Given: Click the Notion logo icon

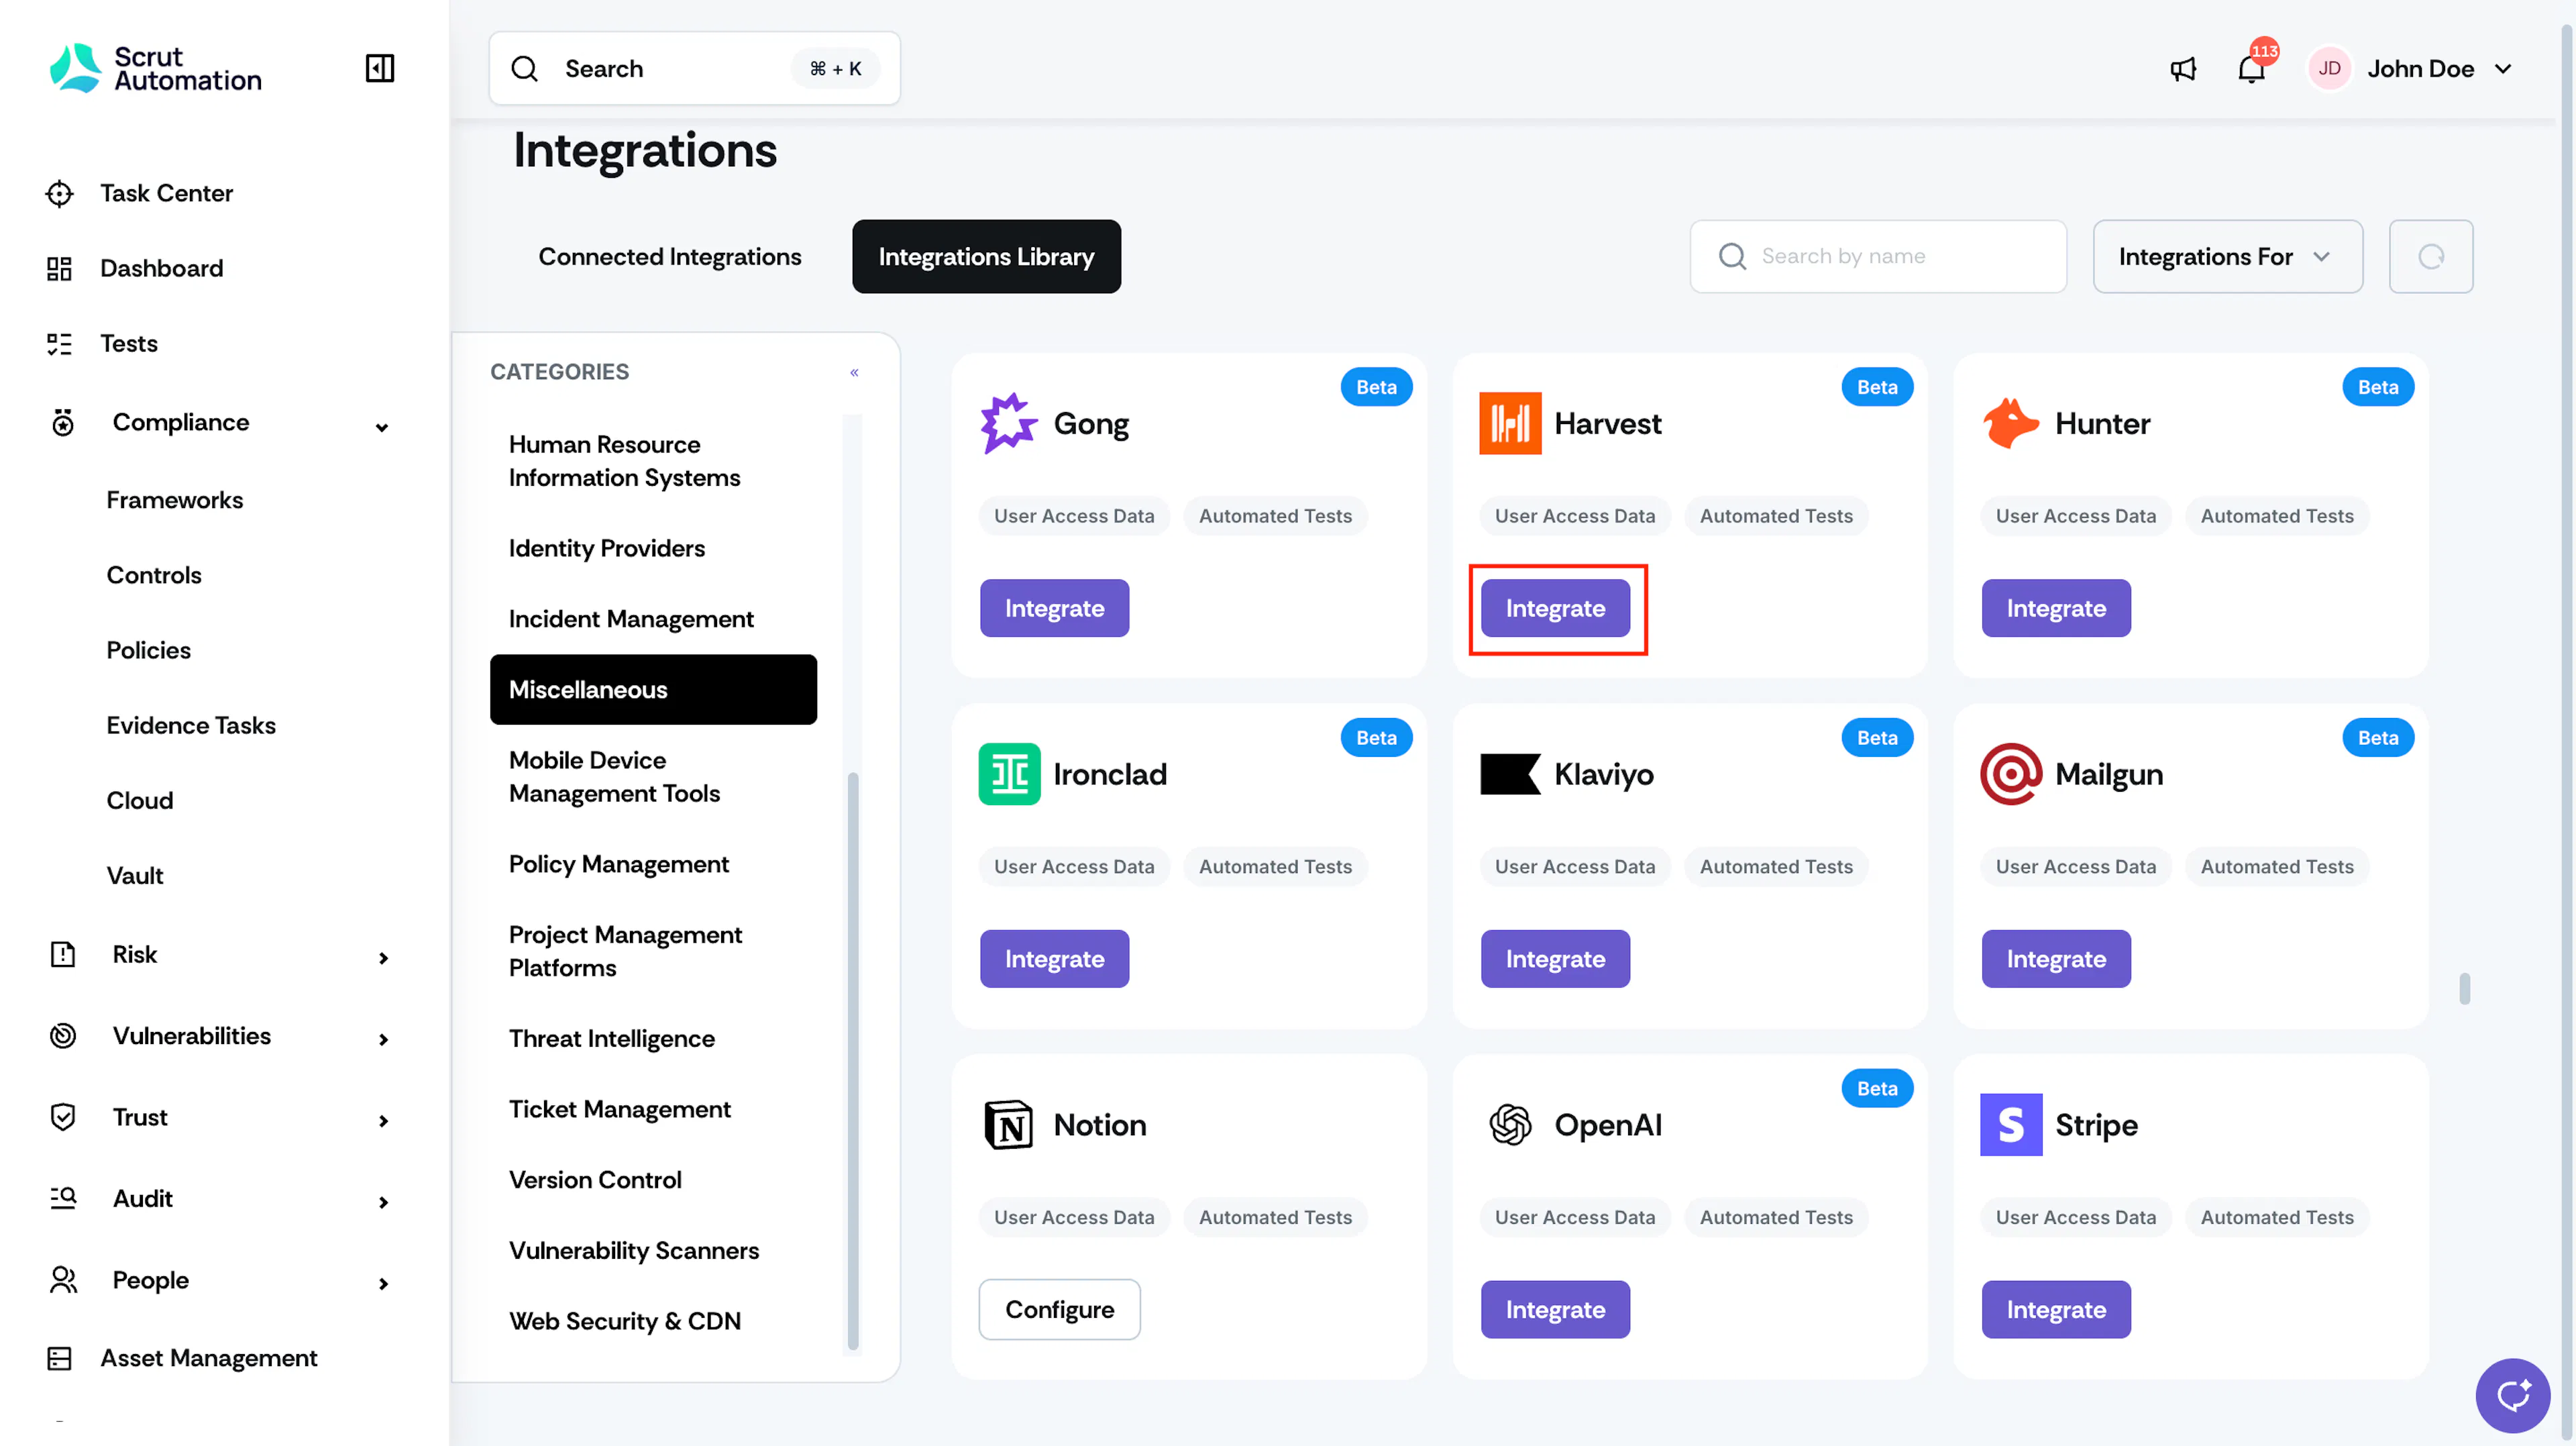Looking at the screenshot, I should pos(1009,1125).
